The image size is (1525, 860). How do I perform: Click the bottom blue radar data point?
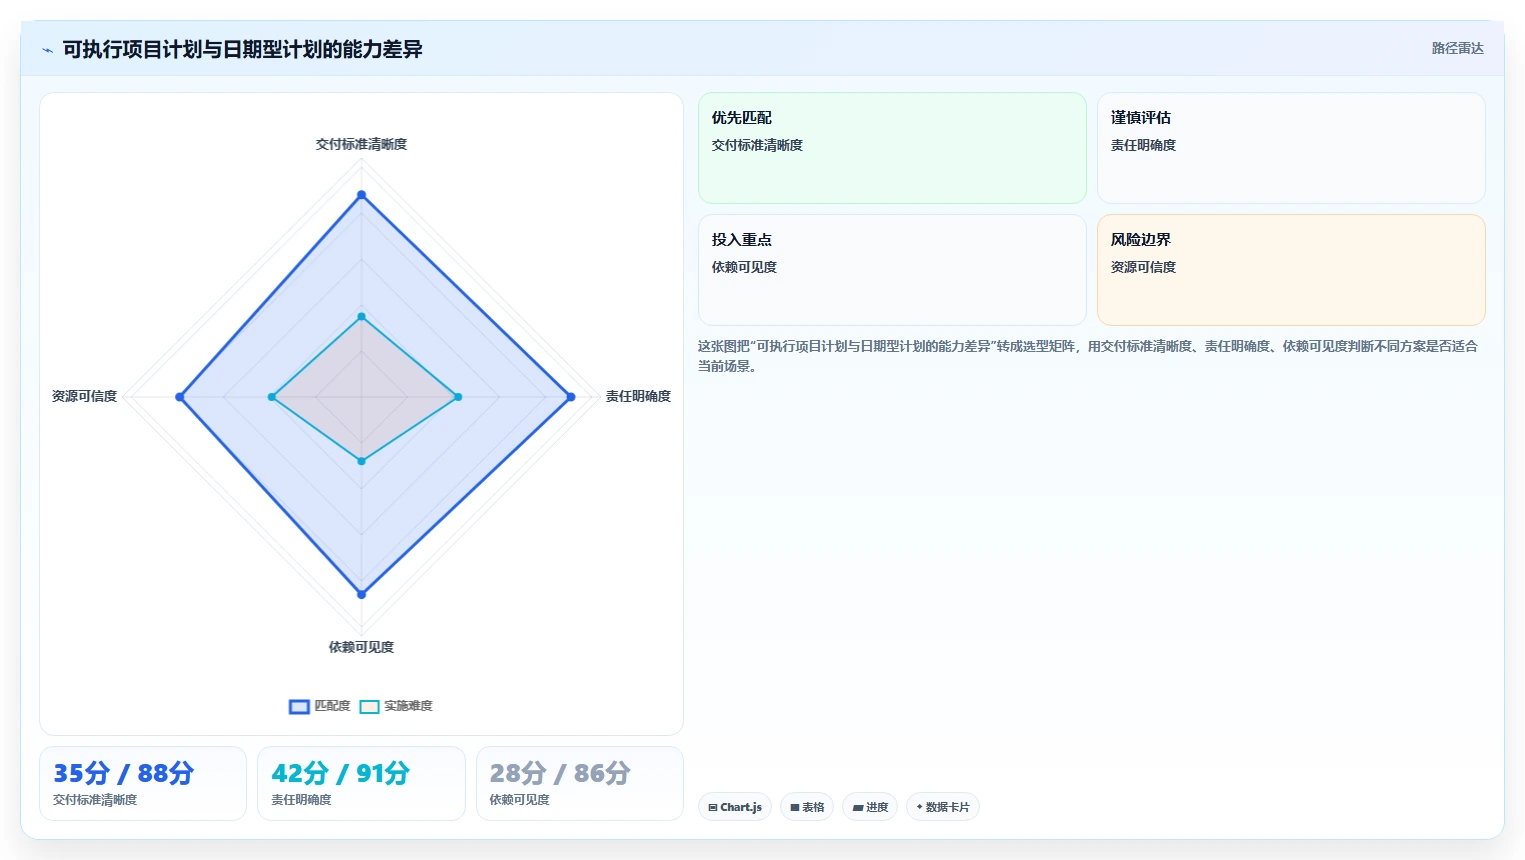click(x=361, y=594)
